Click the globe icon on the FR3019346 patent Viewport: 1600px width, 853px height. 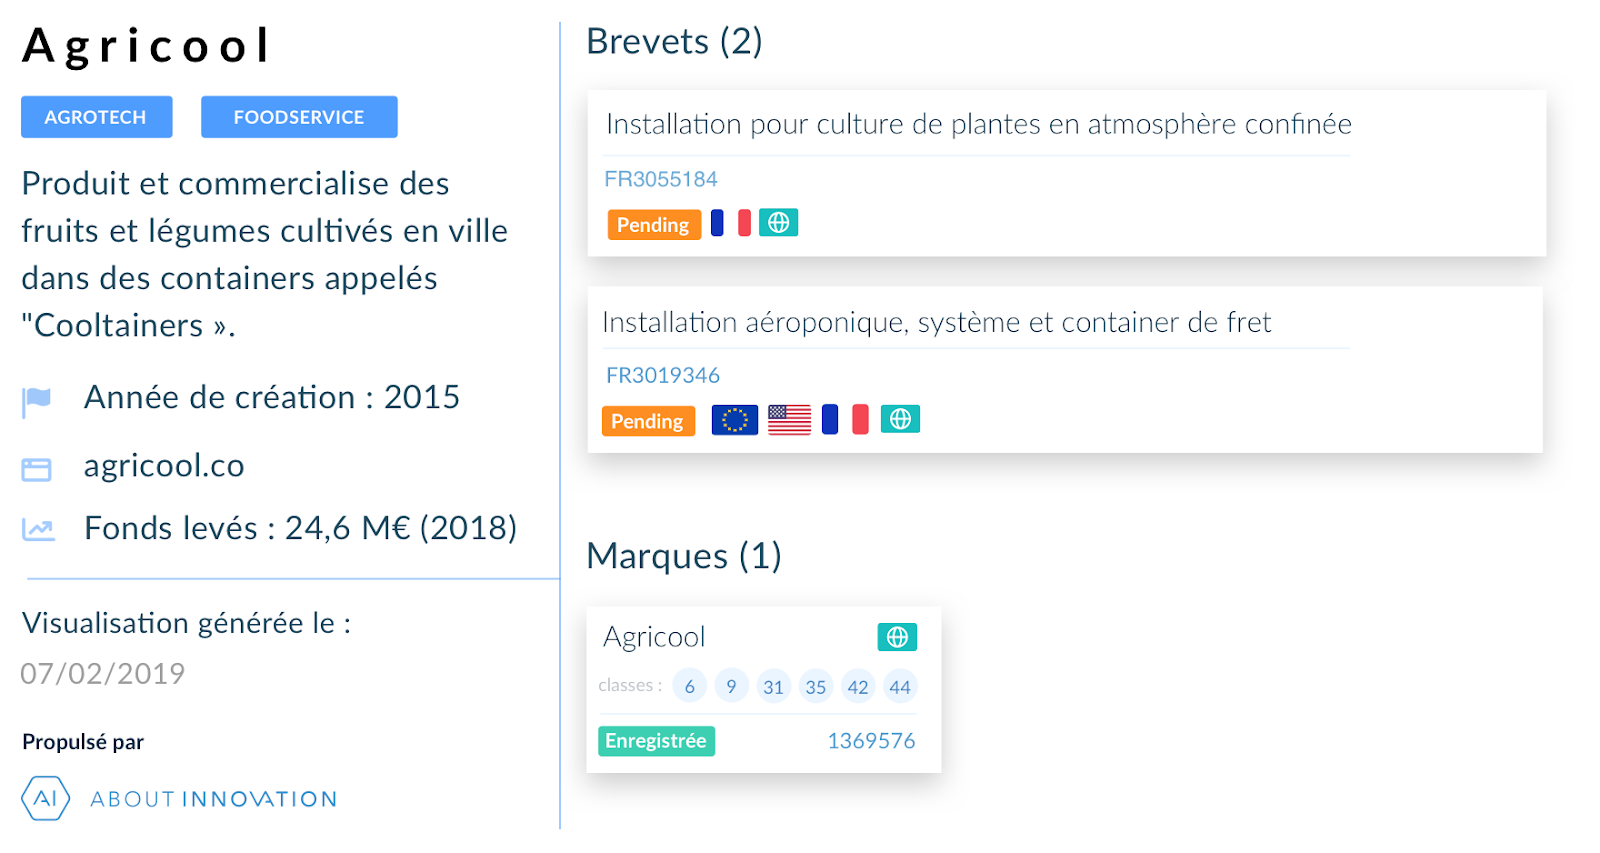tap(900, 419)
